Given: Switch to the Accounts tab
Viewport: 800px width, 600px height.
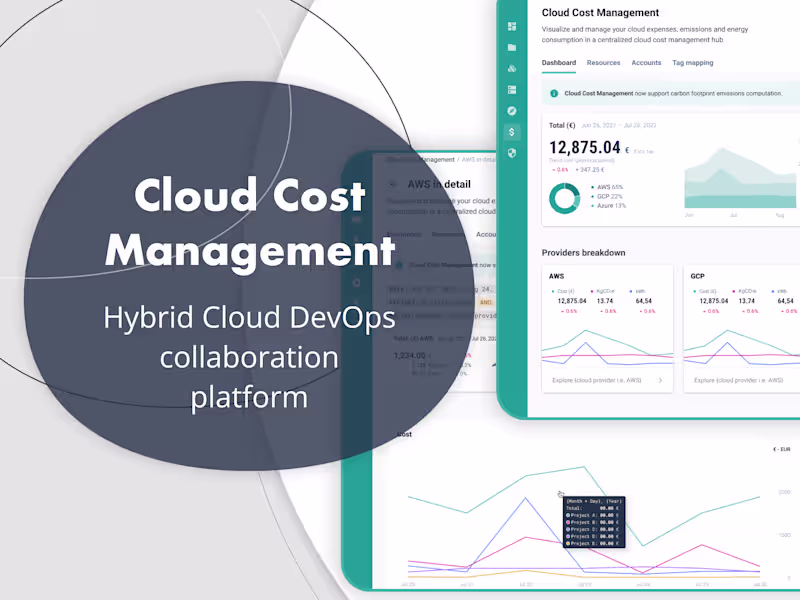Looking at the screenshot, I should (x=646, y=62).
